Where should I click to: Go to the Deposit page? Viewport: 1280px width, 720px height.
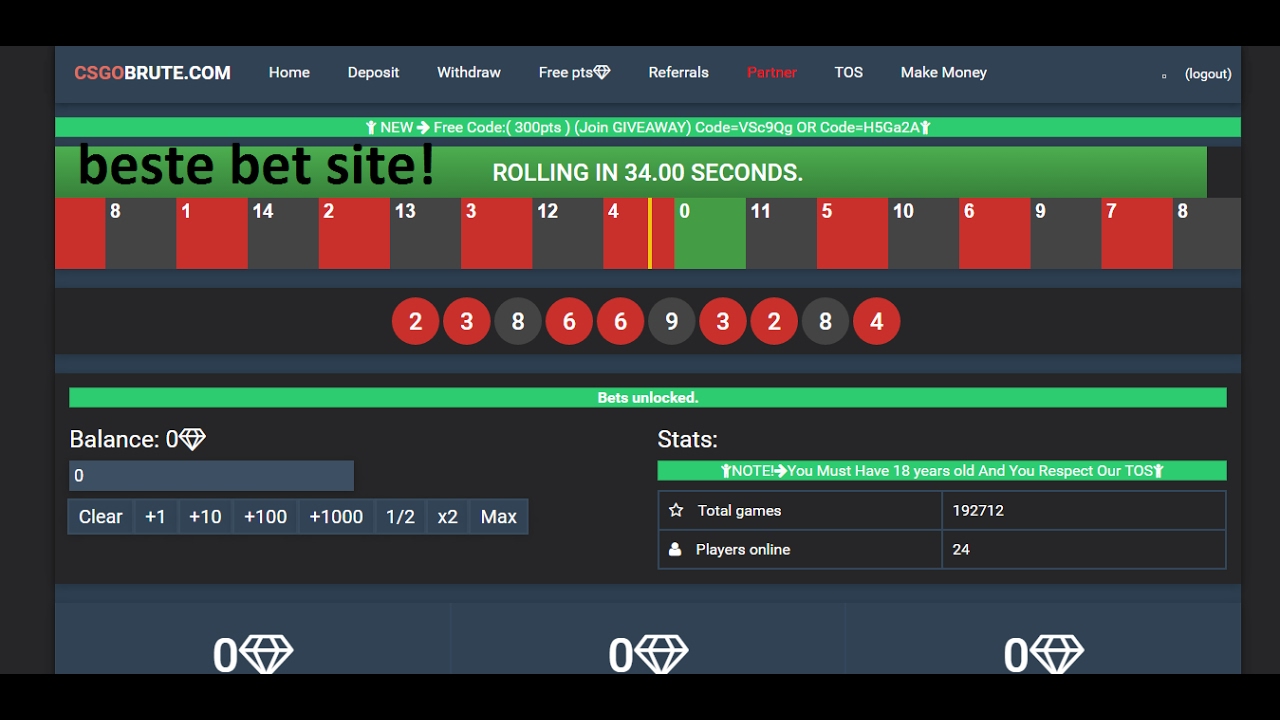click(373, 73)
